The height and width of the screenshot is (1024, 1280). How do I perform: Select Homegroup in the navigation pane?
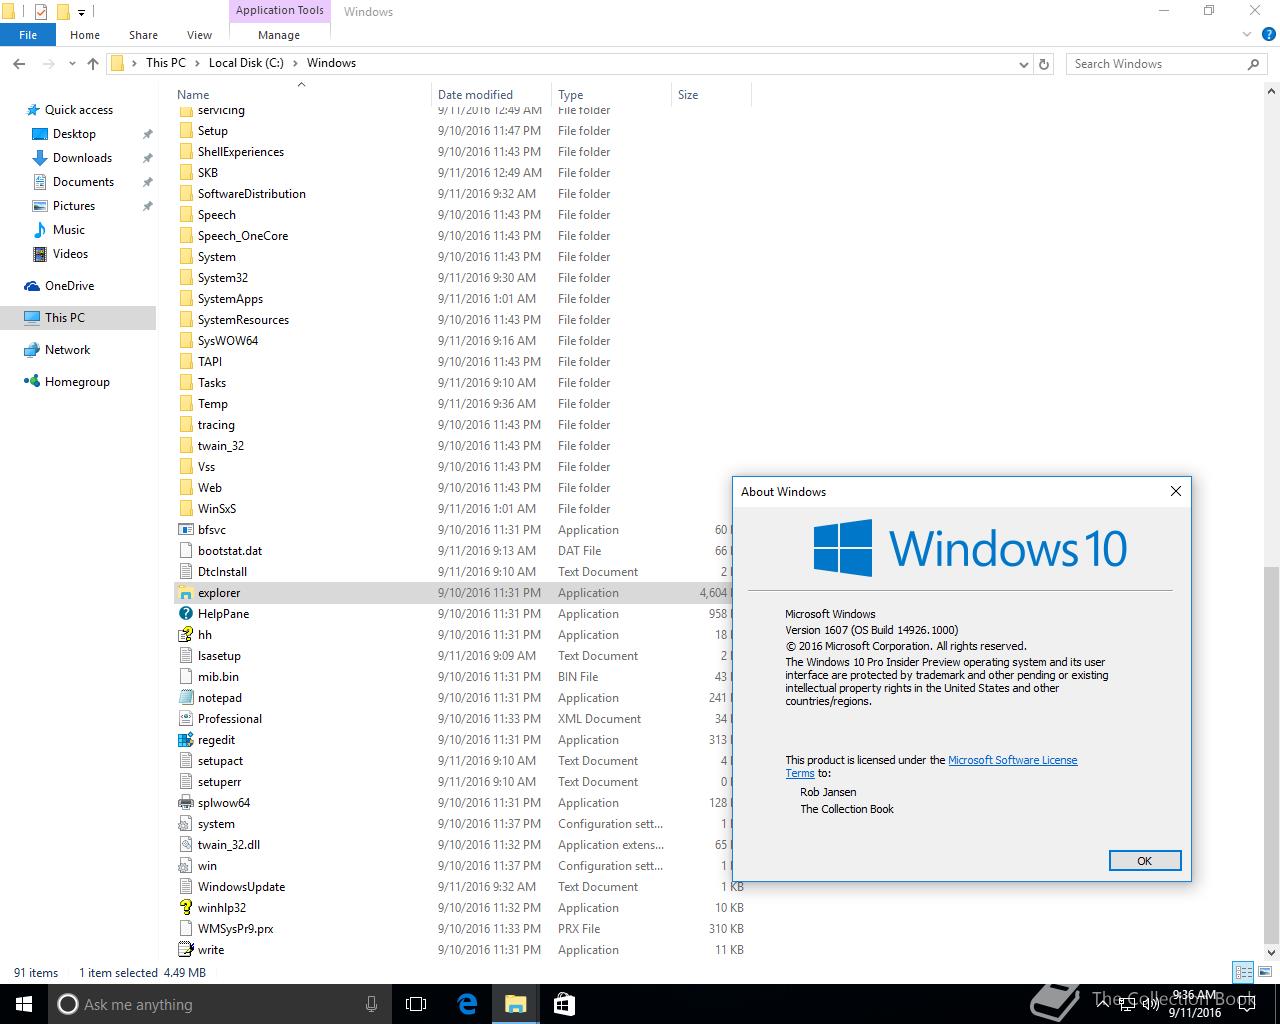pos(77,382)
